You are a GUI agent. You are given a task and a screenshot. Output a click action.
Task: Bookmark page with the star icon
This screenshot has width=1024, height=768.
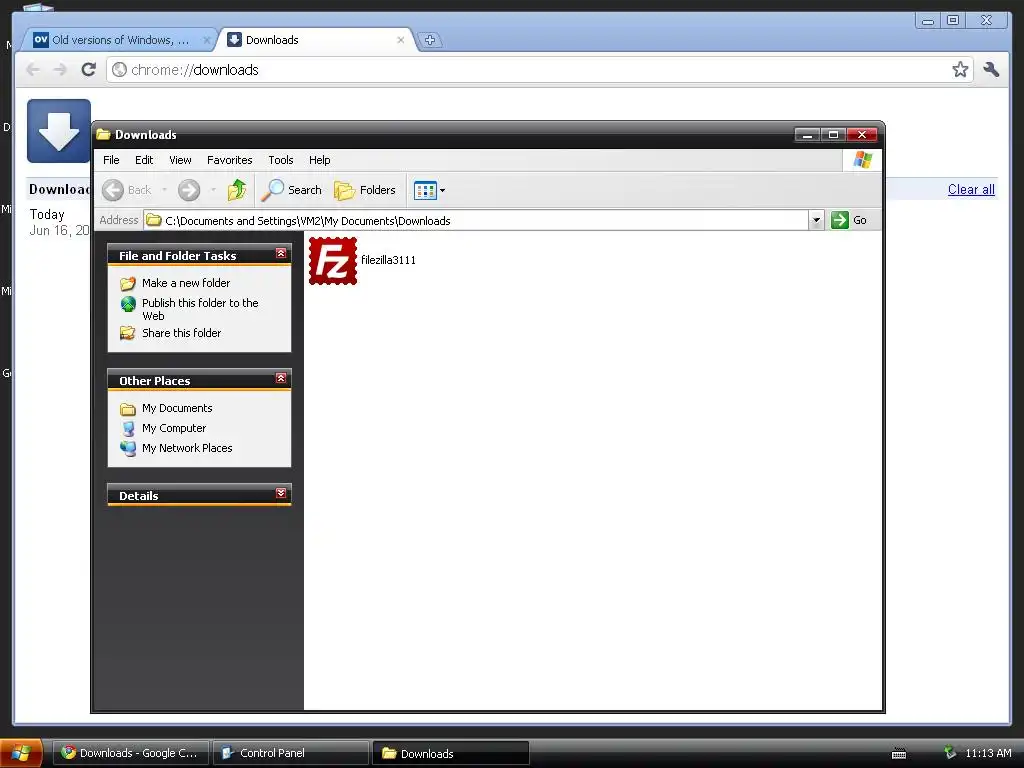[960, 69]
